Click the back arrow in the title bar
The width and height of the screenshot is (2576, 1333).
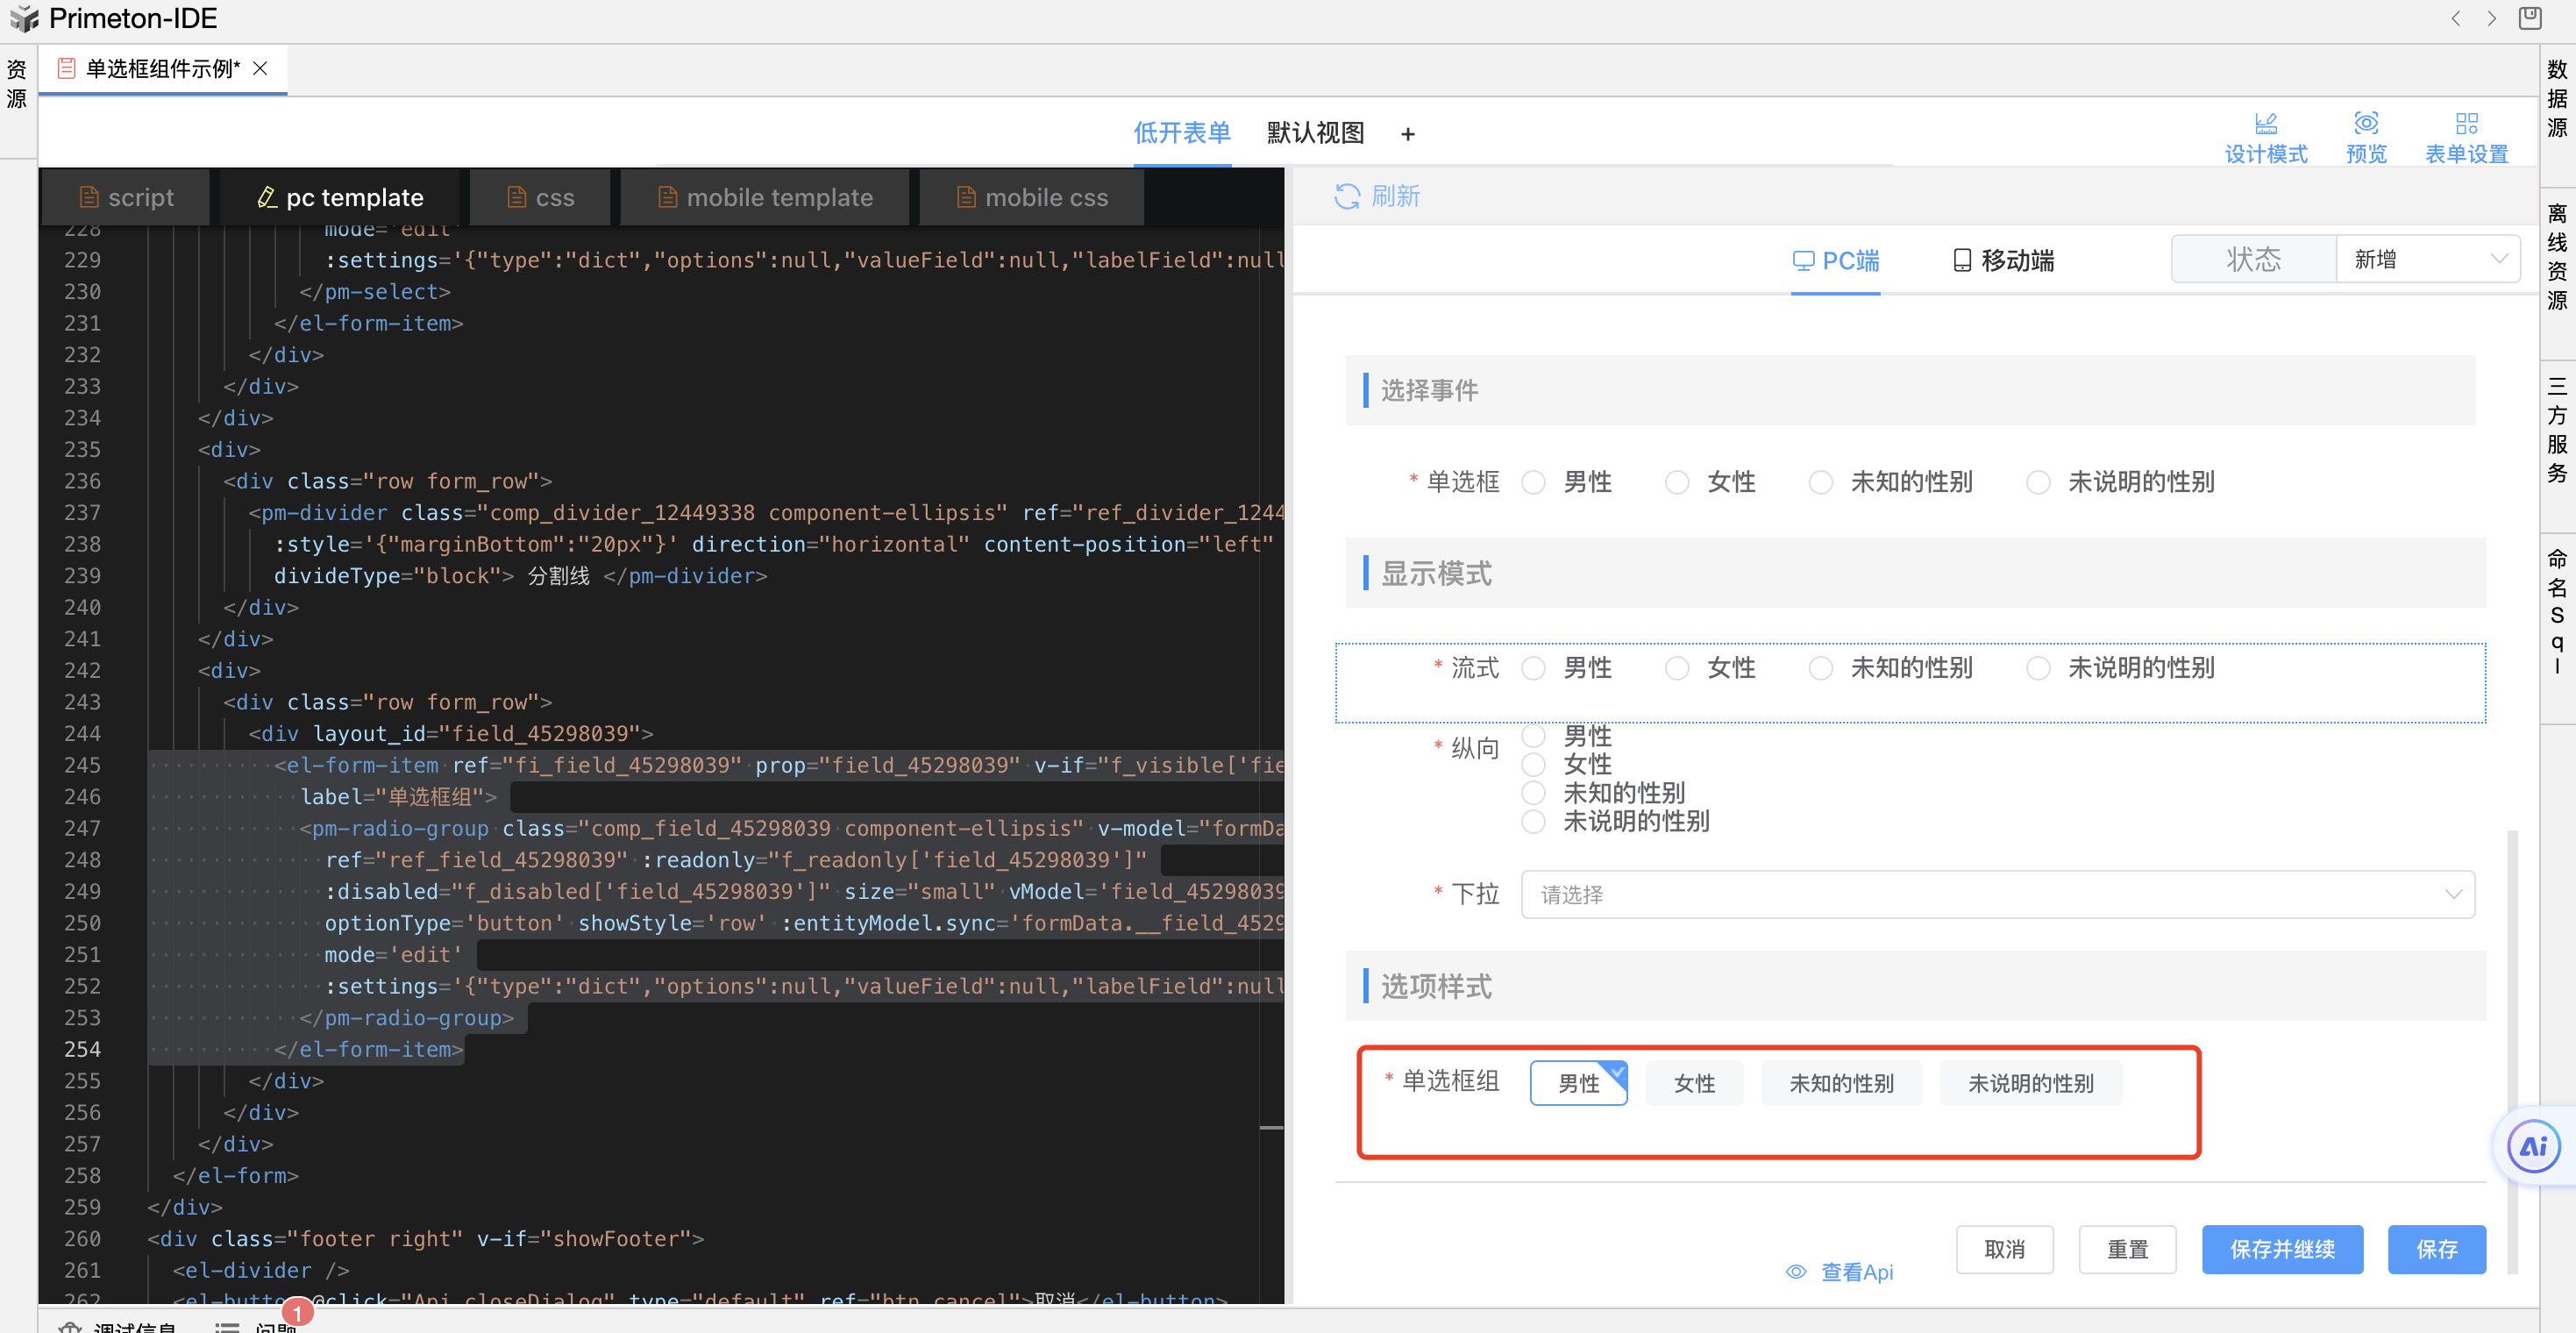(x=2455, y=18)
